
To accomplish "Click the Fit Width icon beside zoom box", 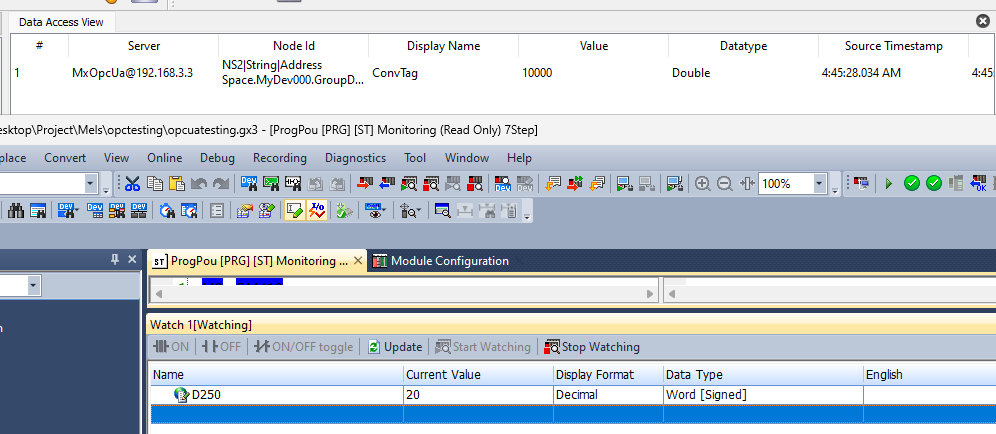I will (747, 184).
